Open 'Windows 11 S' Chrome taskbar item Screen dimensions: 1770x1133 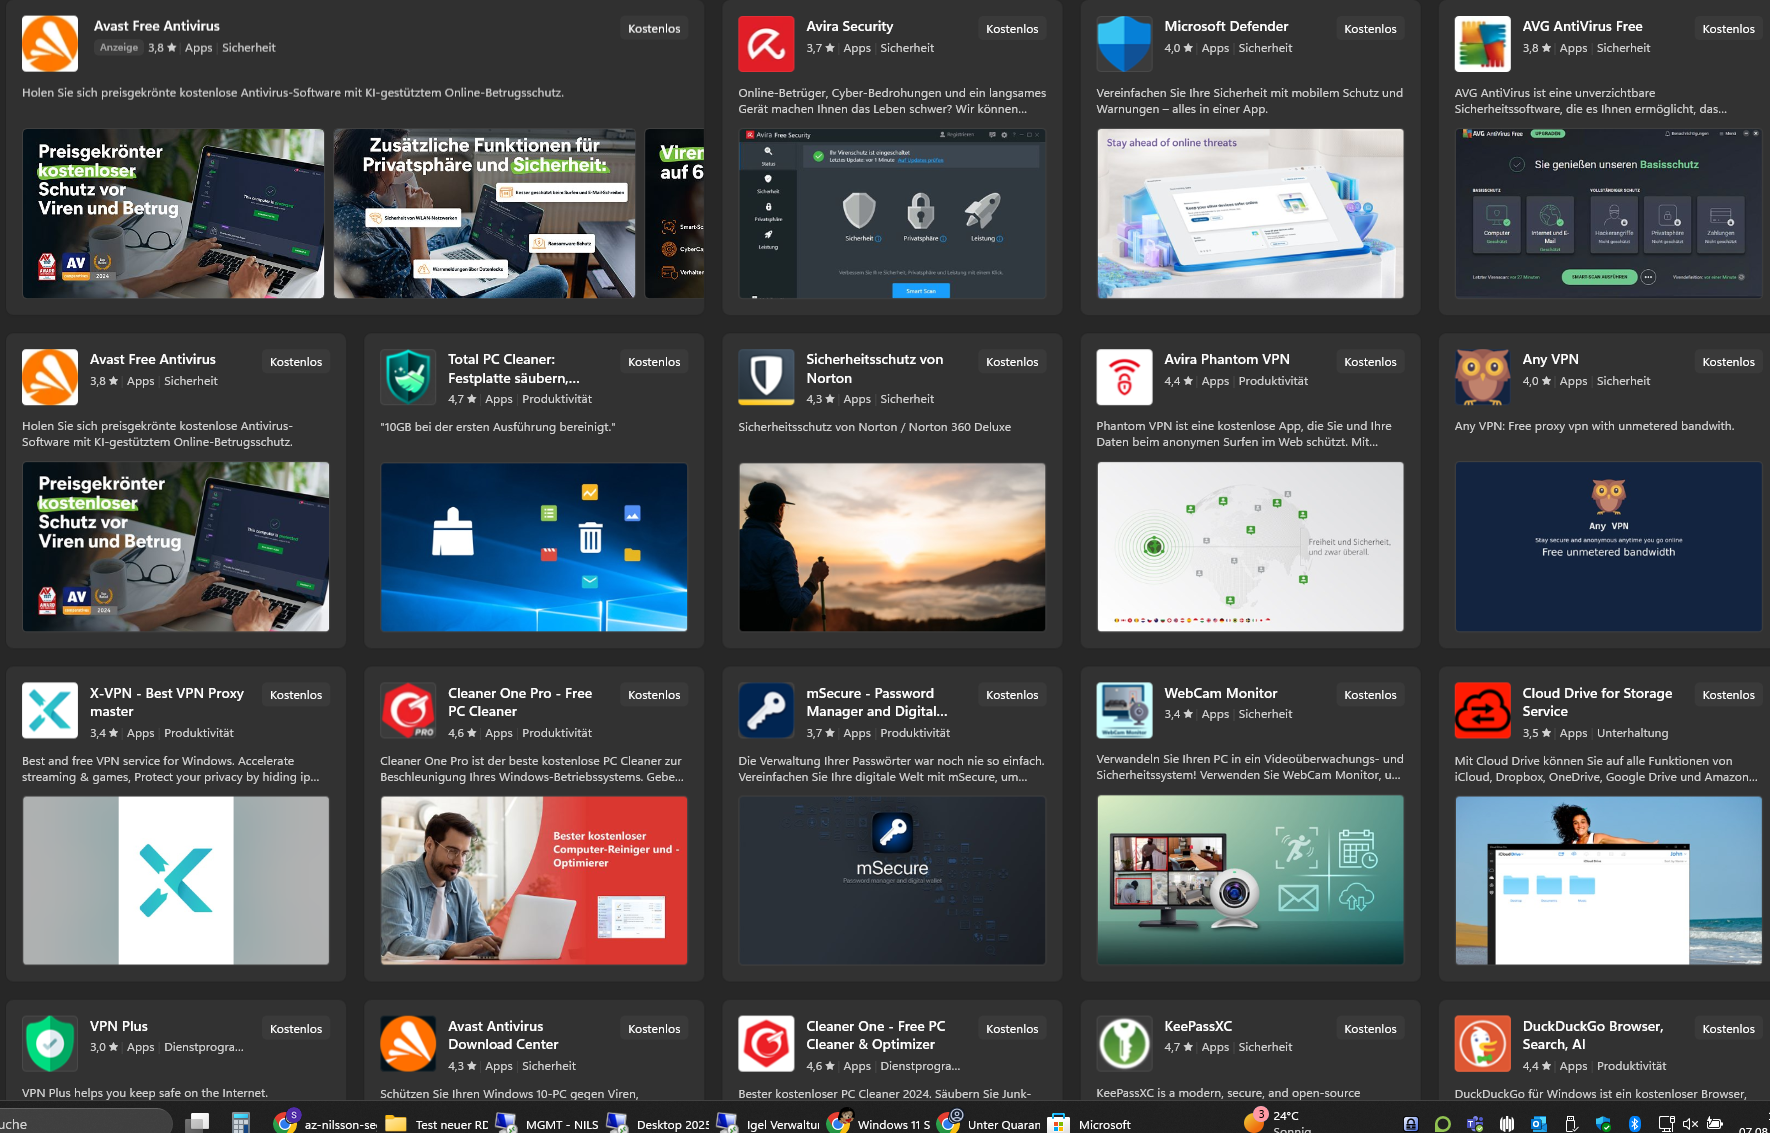(x=878, y=1124)
